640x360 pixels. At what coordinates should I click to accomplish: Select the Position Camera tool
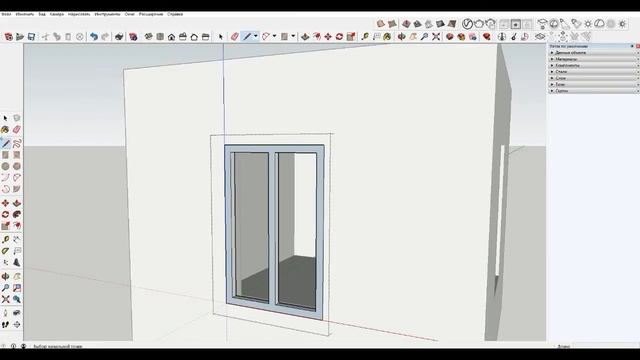click(5, 313)
